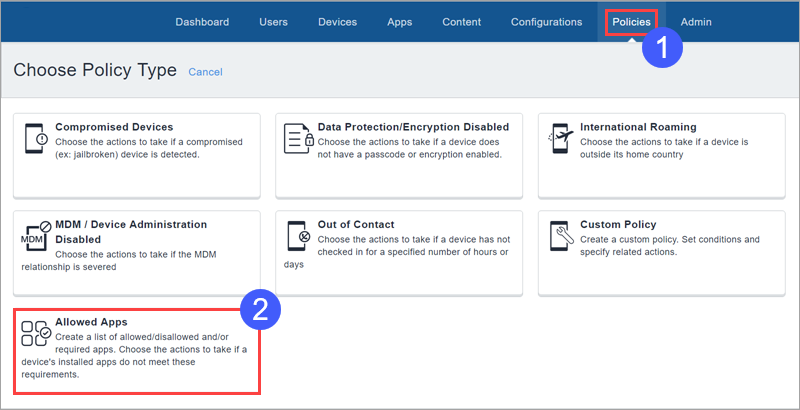Click the Compromised Devices phone alert icon
This screenshot has width=800, height=410.
pos(35,139)
